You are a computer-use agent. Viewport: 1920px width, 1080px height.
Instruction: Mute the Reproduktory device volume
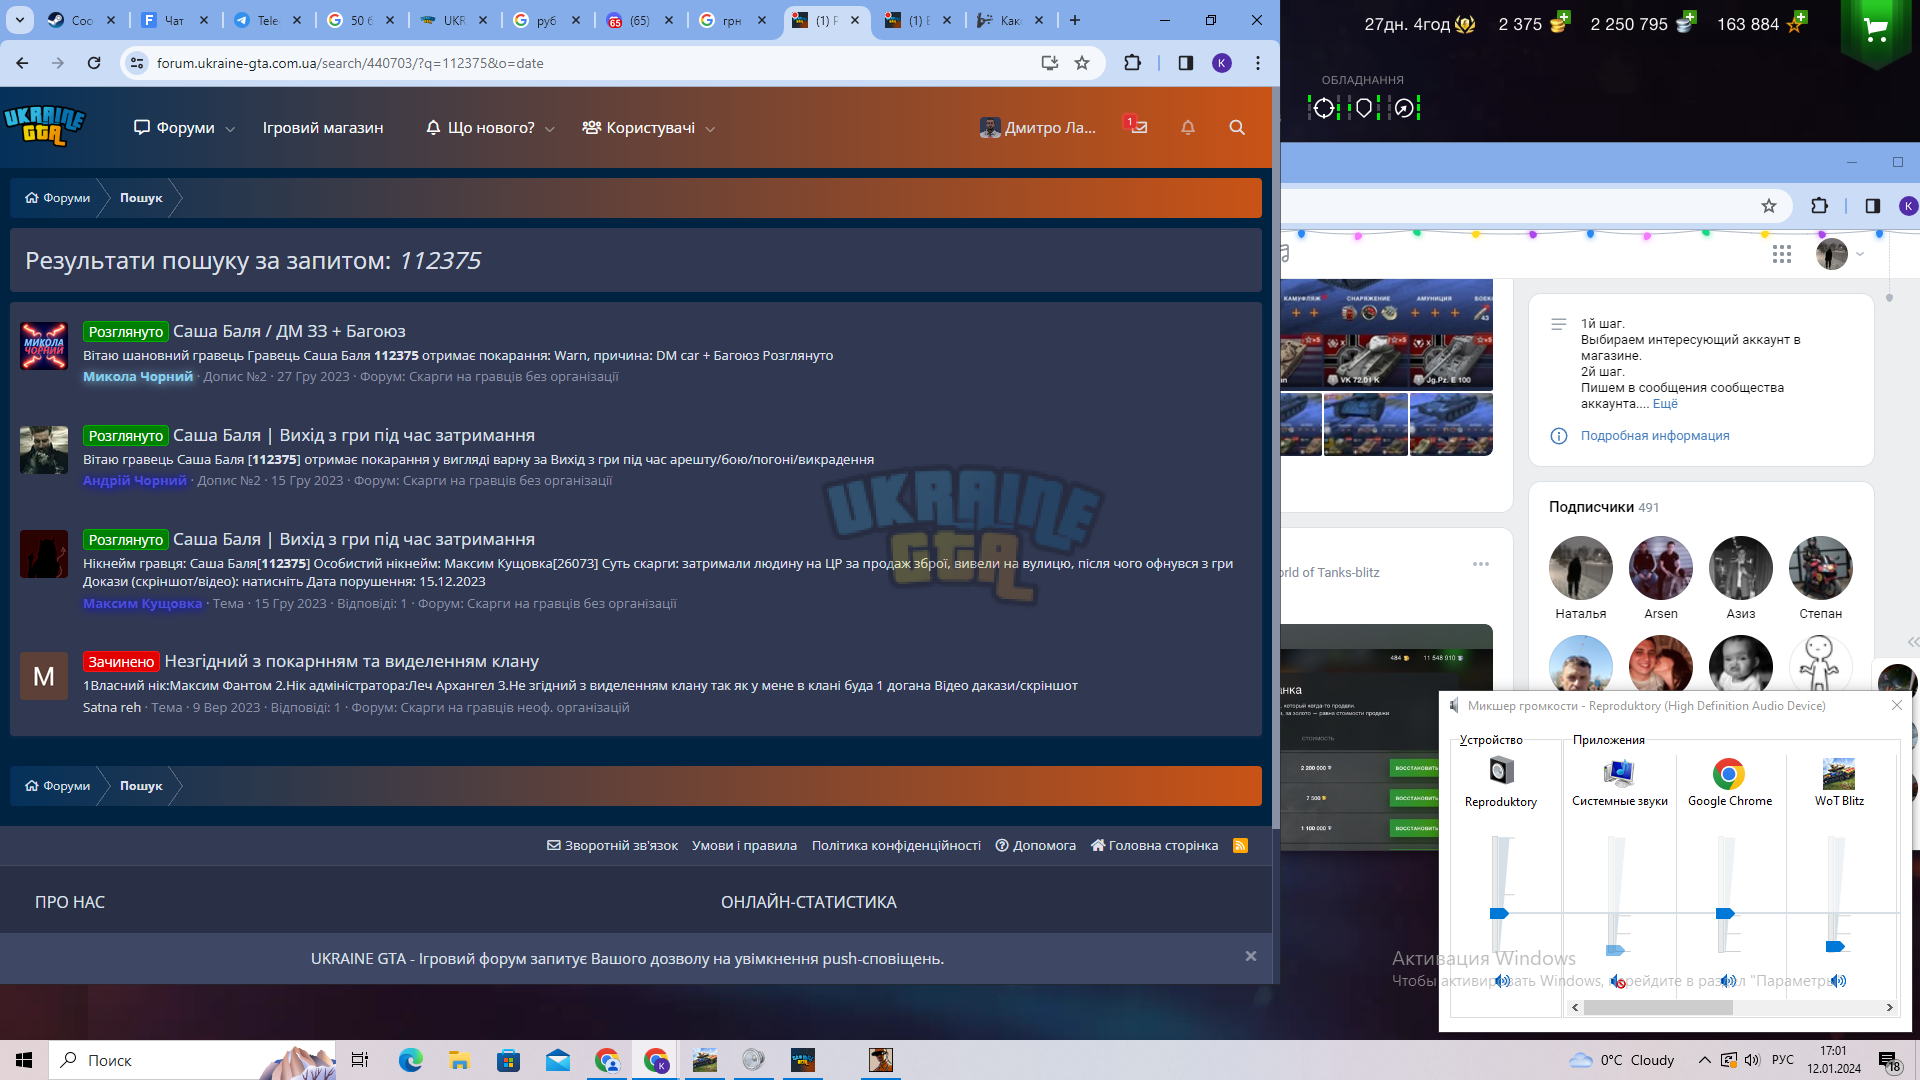(x=1502, y=981)
